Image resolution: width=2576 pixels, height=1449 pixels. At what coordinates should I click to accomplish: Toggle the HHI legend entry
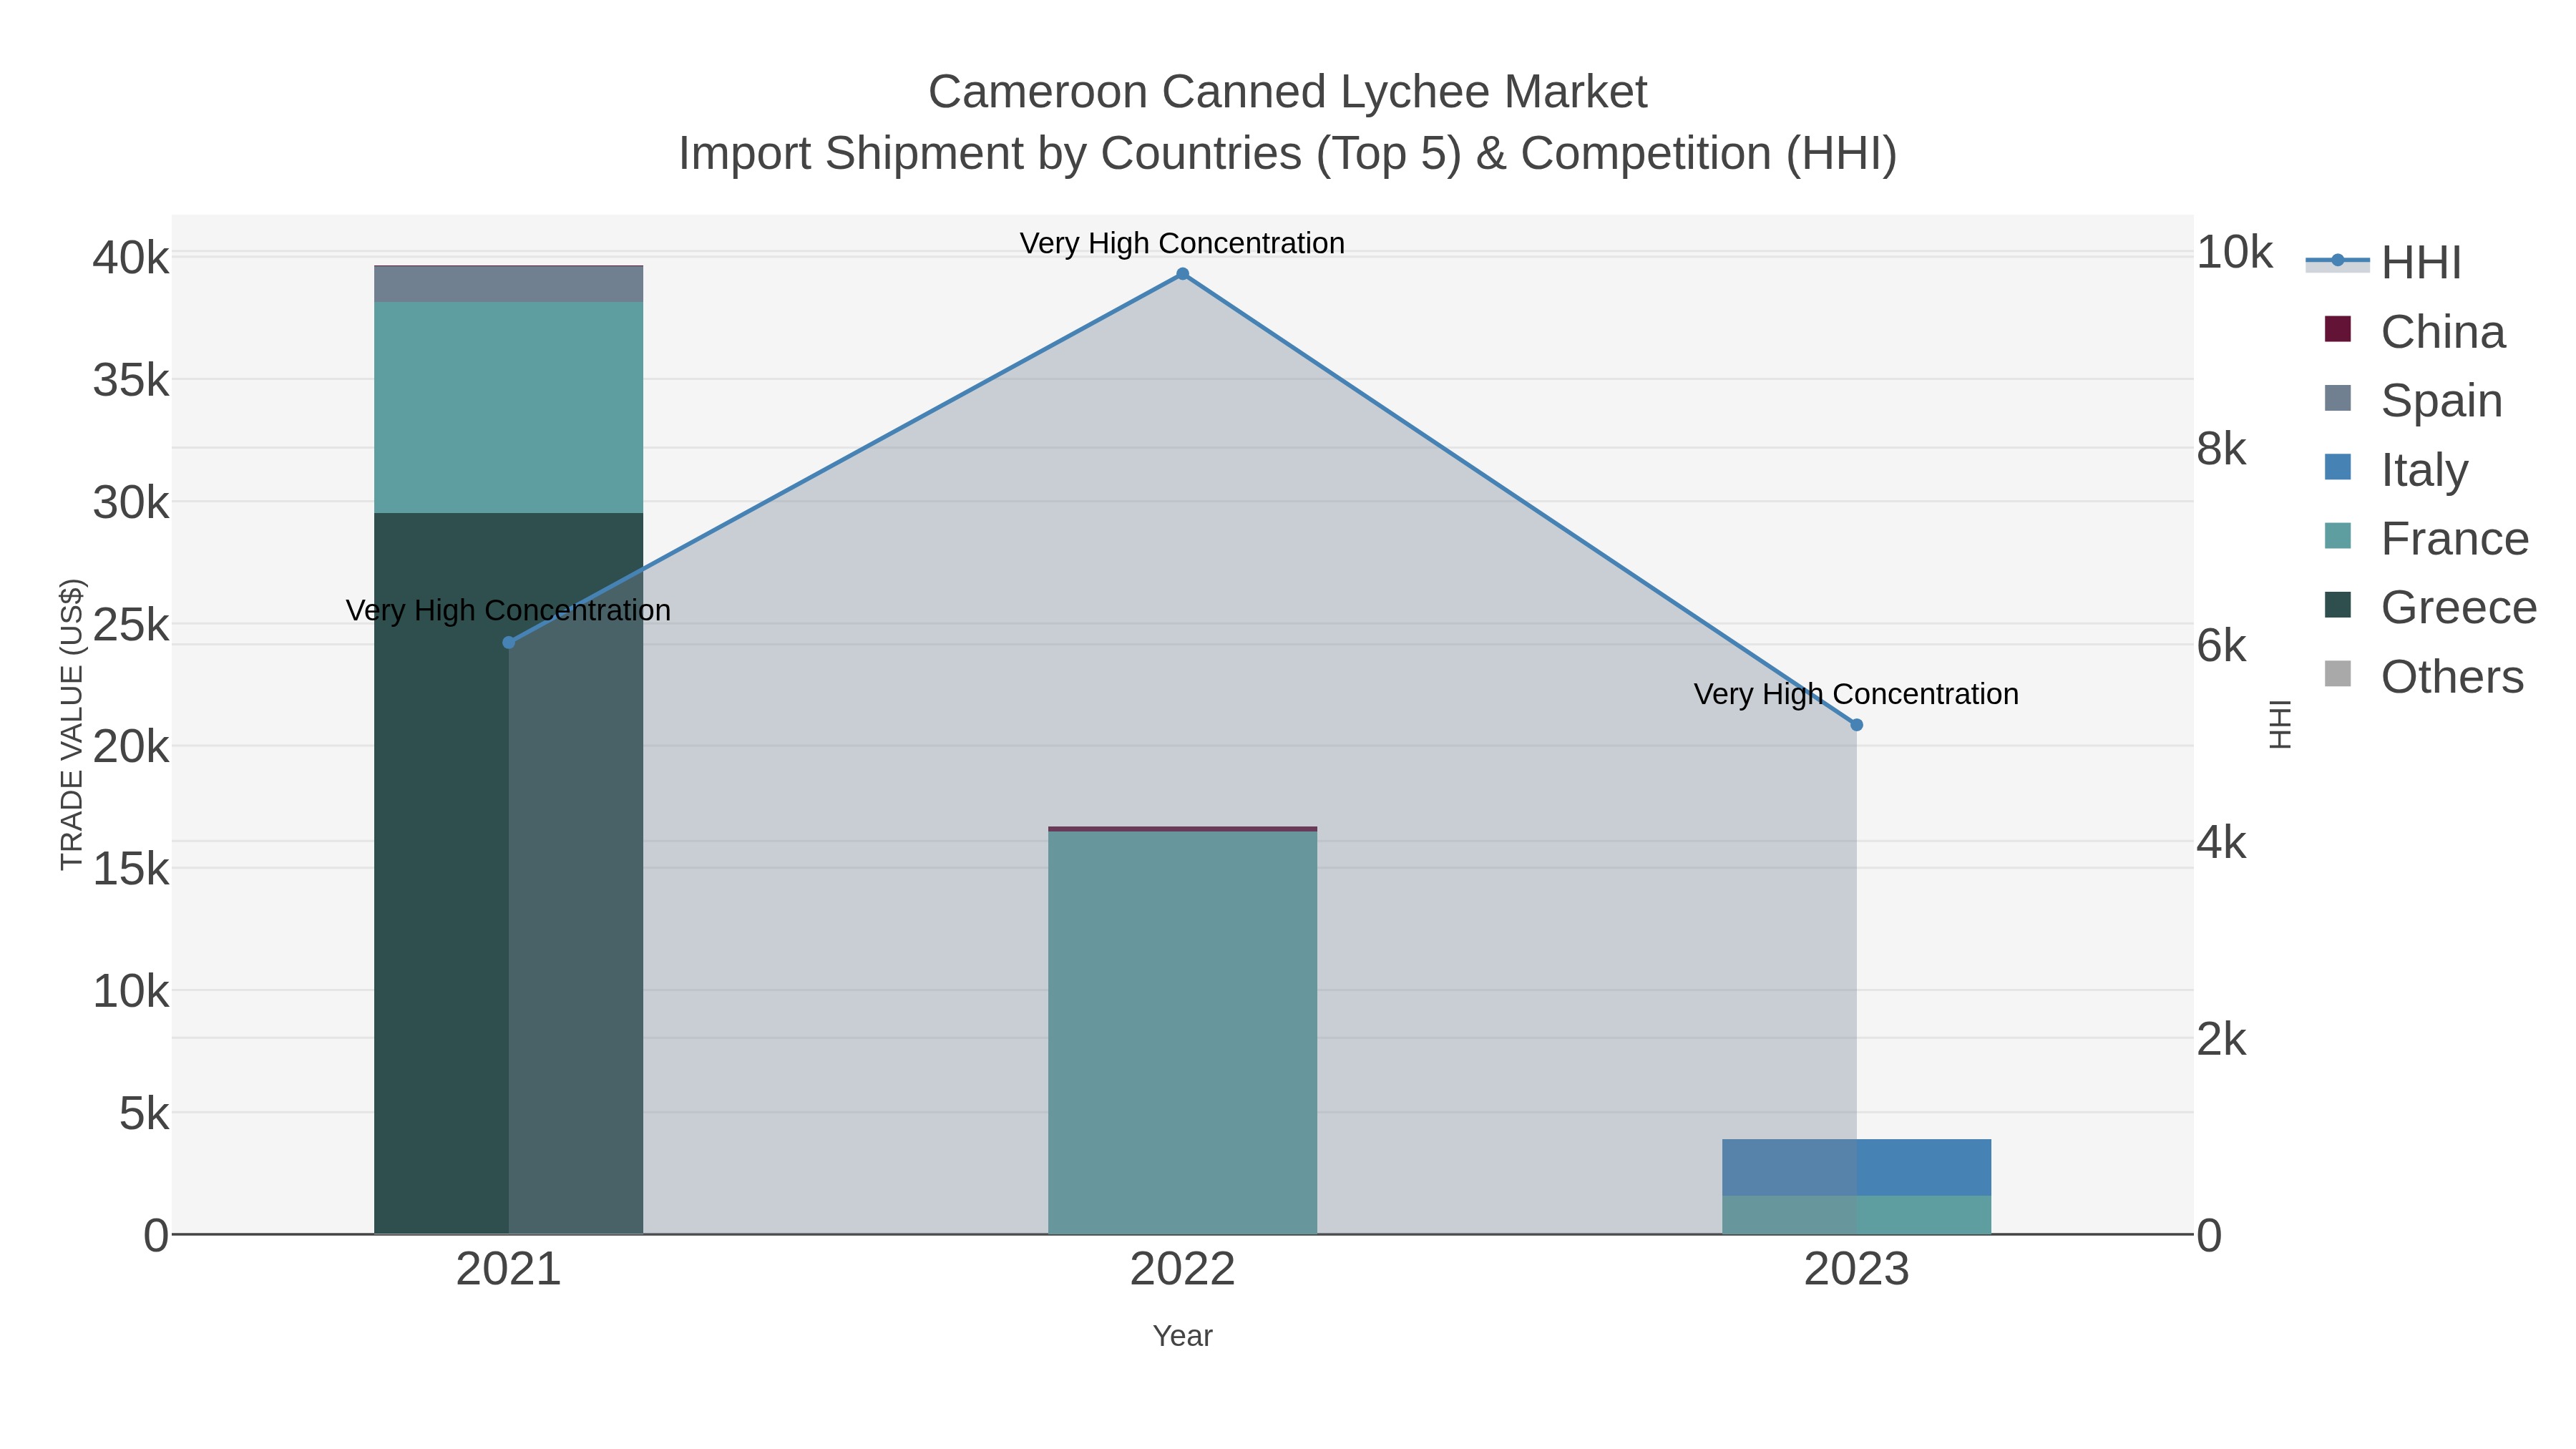[x=2384, y=263]
